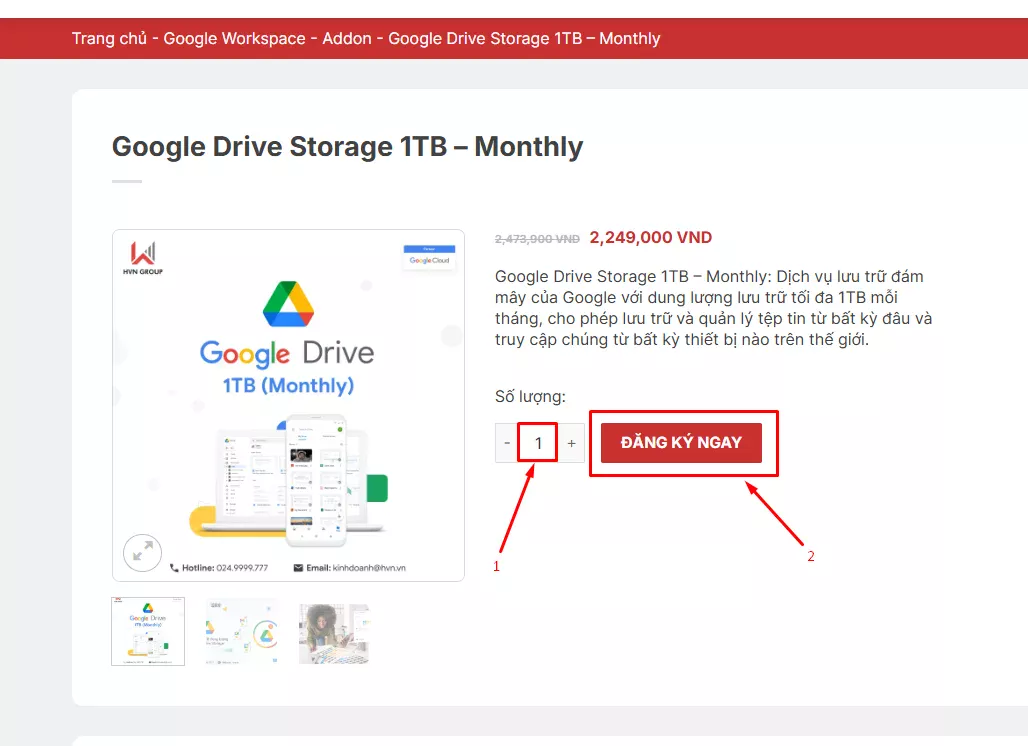Focus the quantity input field
Screen dimensions: 1028x746
538,443
